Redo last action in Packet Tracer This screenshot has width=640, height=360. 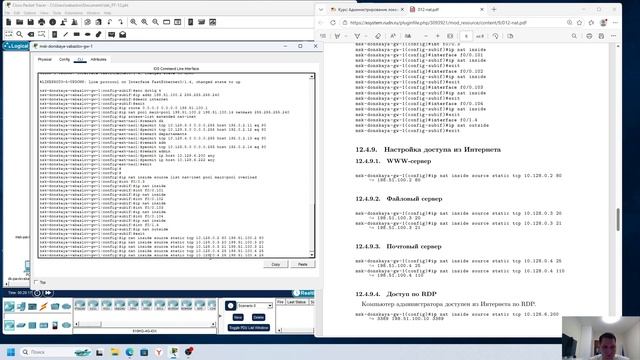(x=121, y=22)
